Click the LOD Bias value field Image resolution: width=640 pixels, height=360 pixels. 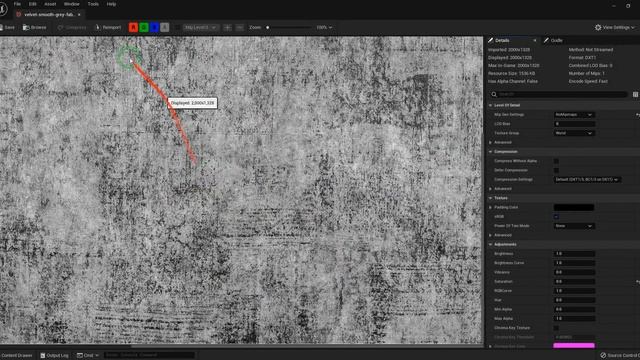click(574, 124)
